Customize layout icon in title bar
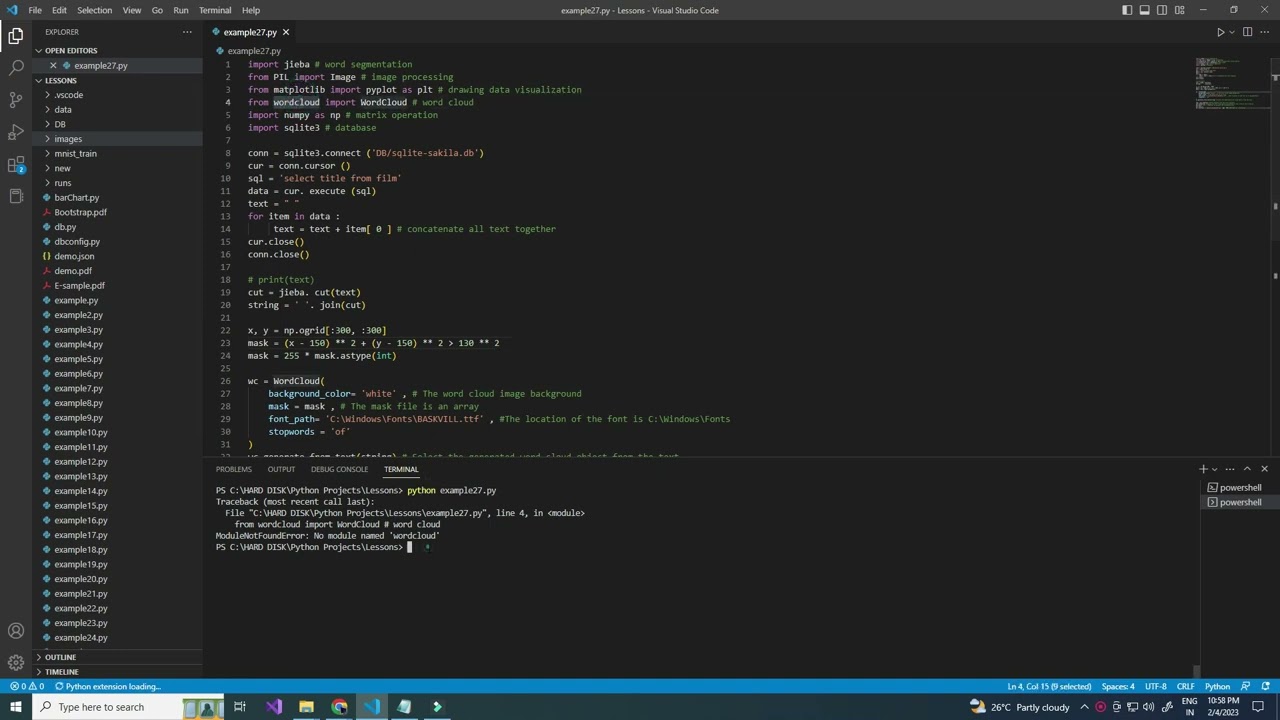1280x720 pixels. tap(1180, 10)
